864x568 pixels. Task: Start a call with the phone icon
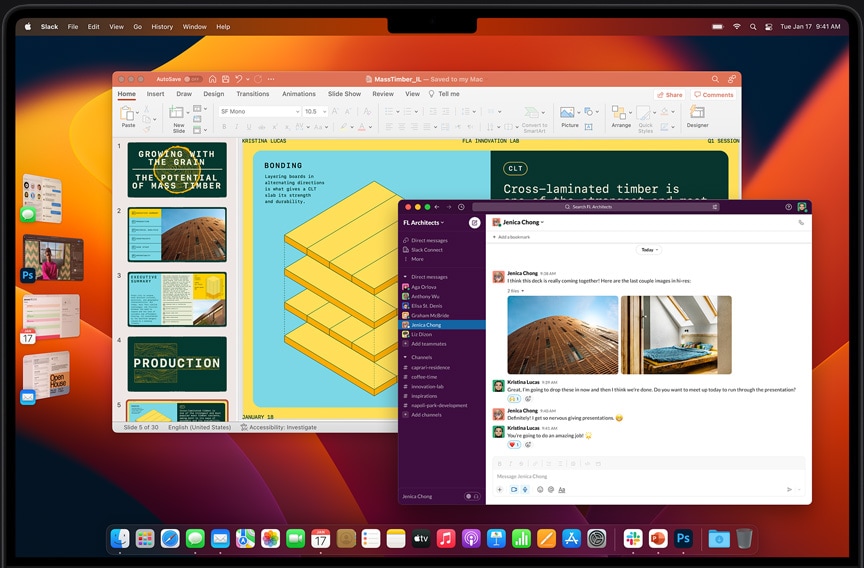coord(801,222)
